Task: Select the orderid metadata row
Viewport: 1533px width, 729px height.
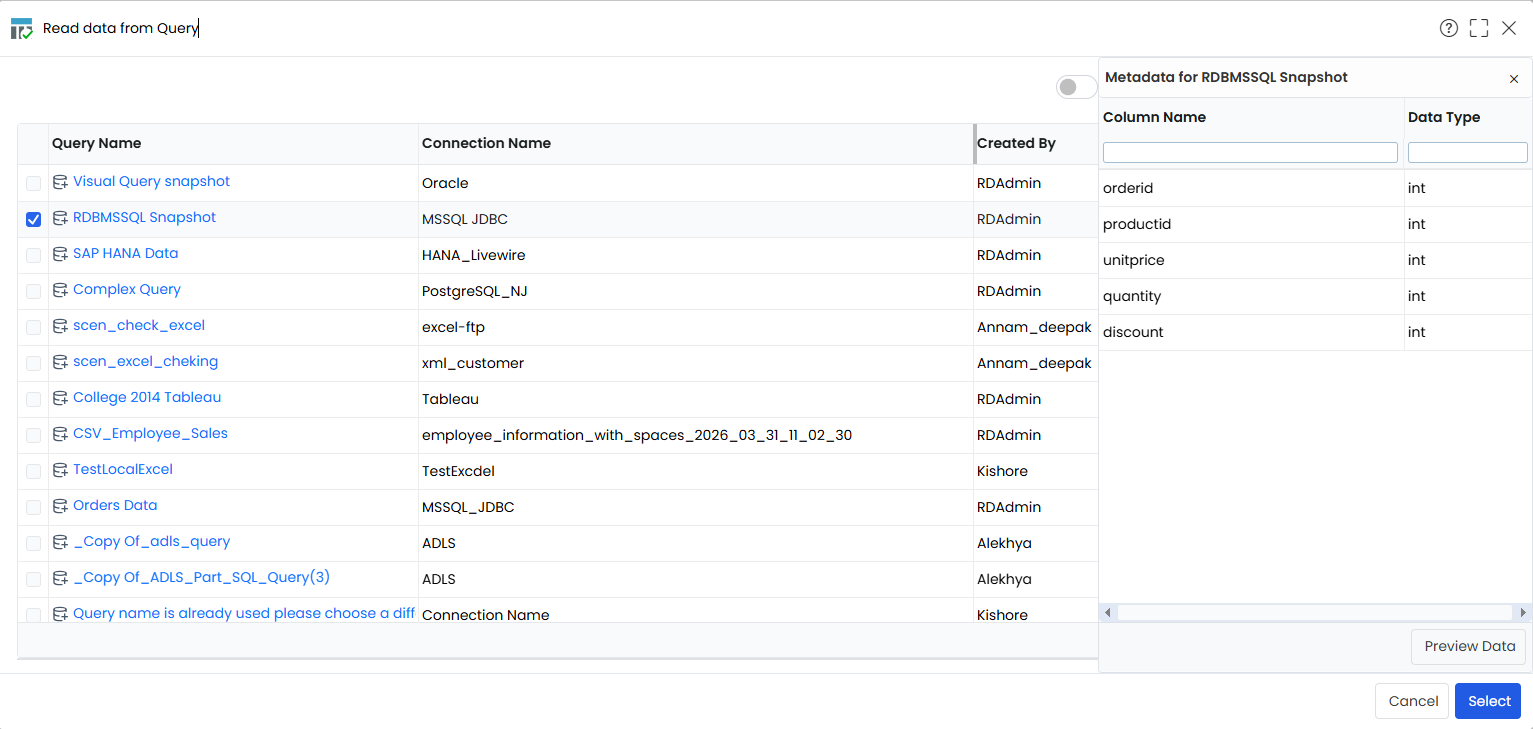Action: tap(1315, 188)
